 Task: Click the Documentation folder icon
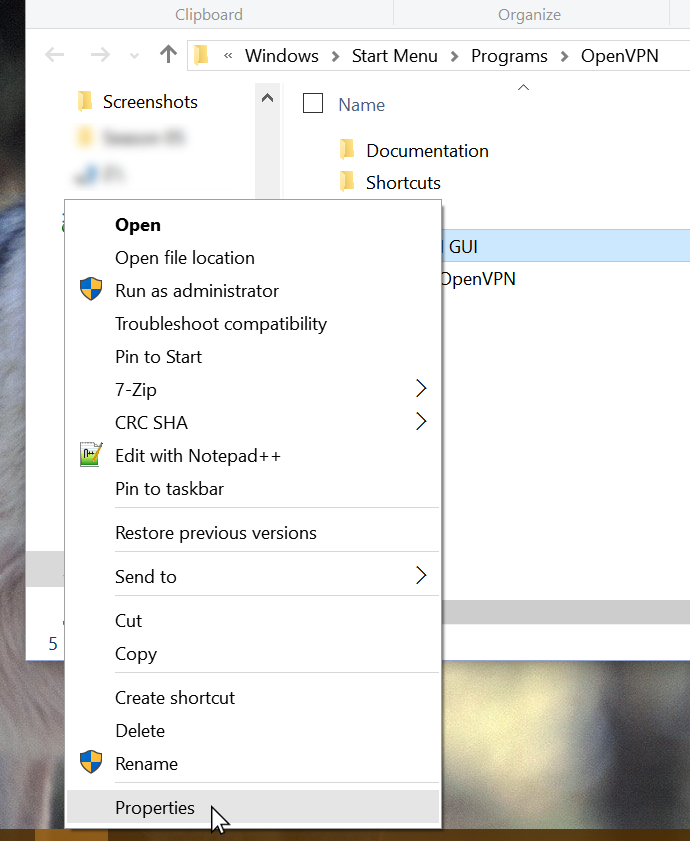click(x=347, y=151)
